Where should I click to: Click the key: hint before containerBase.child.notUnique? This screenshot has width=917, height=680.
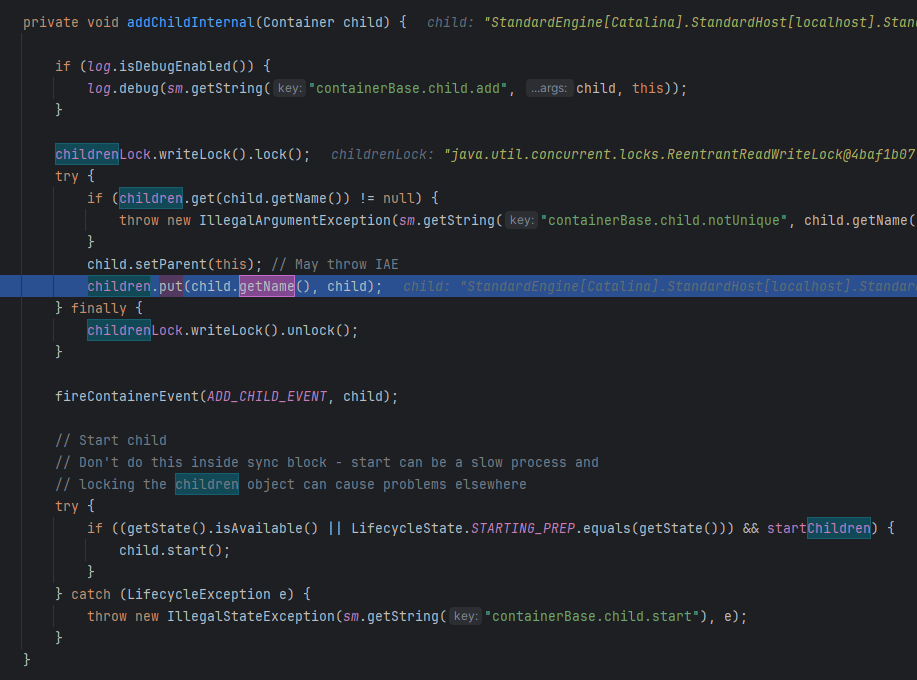coord(521,220)
